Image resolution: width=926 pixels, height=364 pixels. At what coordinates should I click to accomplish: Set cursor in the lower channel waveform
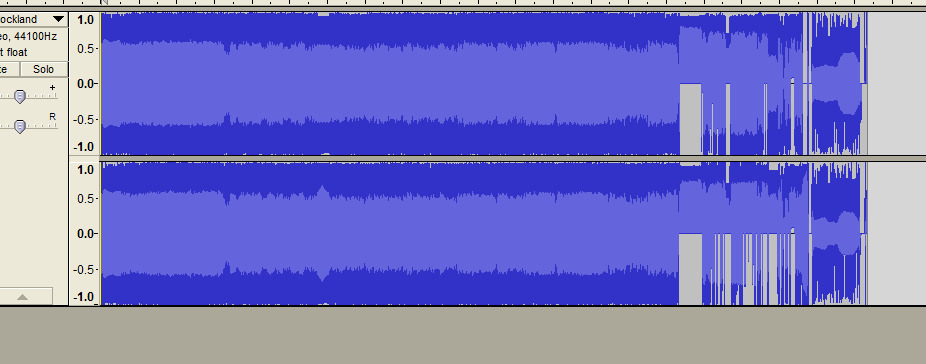point(390,233)
